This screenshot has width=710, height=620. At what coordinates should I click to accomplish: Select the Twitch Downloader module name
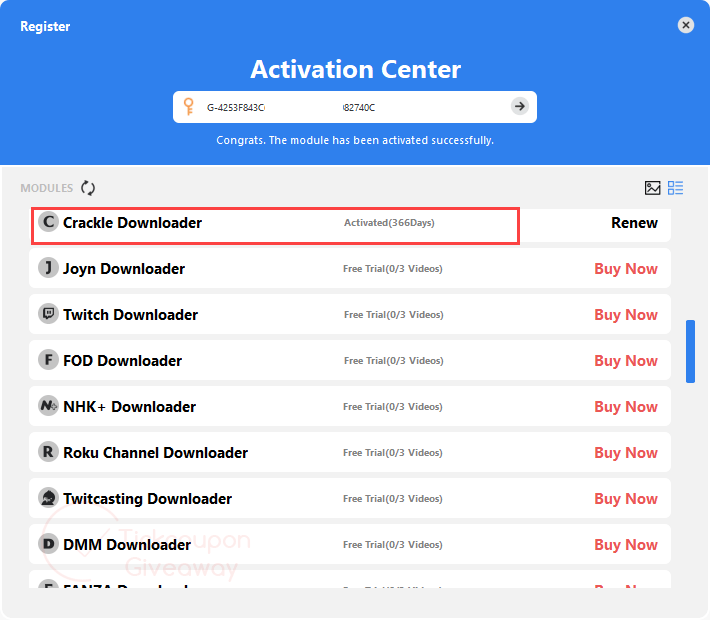click(130, 315)
